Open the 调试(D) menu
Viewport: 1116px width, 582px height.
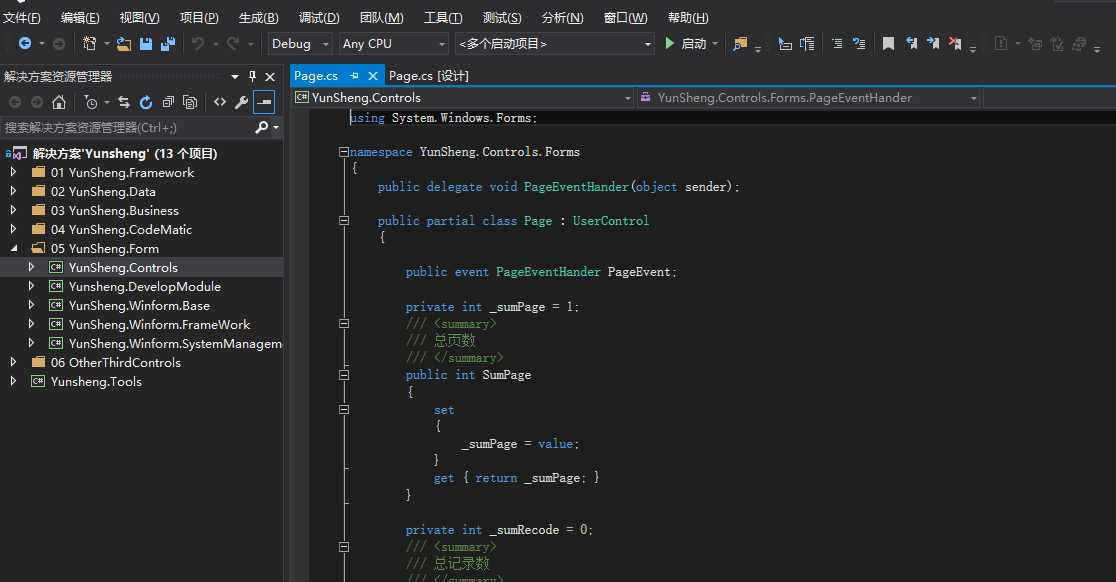pos(319,18)
